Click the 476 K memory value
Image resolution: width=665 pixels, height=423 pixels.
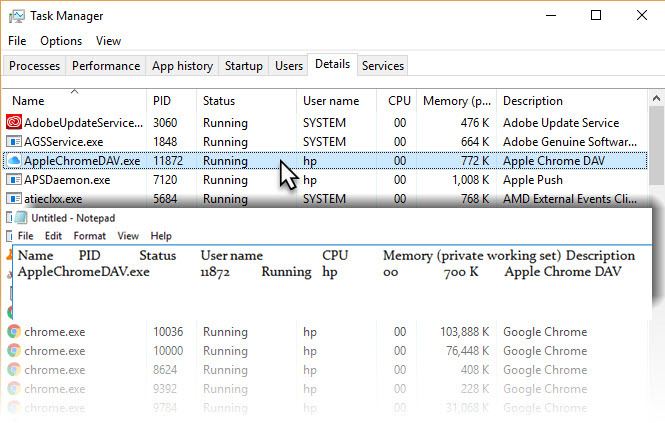[x=475, y=123]
